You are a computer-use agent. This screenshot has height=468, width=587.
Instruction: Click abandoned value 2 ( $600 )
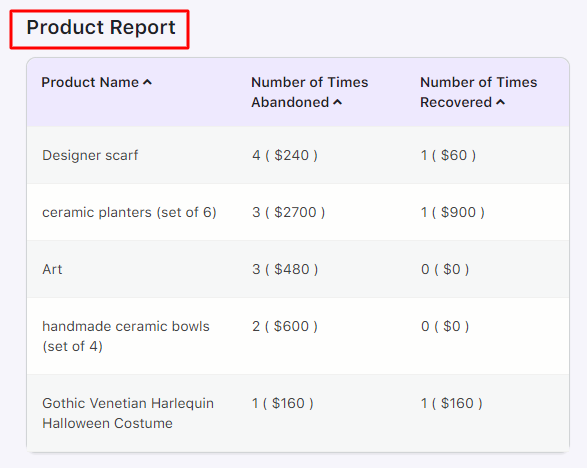tap(285, 326)
